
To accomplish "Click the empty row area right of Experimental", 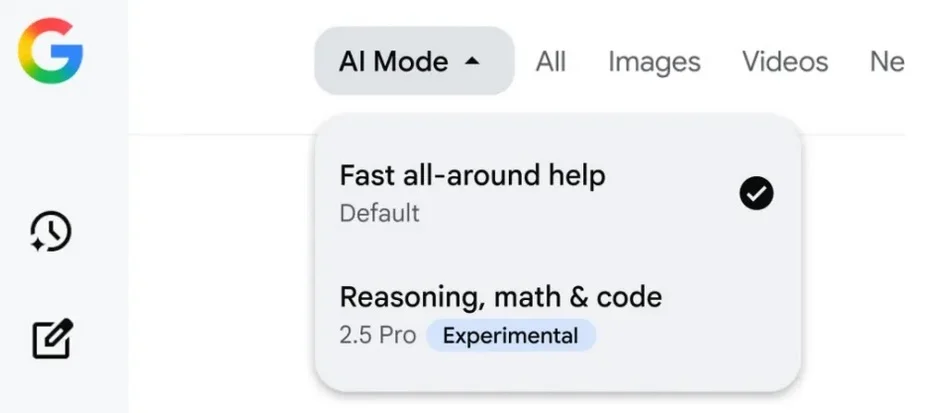I will coord(690,336).
